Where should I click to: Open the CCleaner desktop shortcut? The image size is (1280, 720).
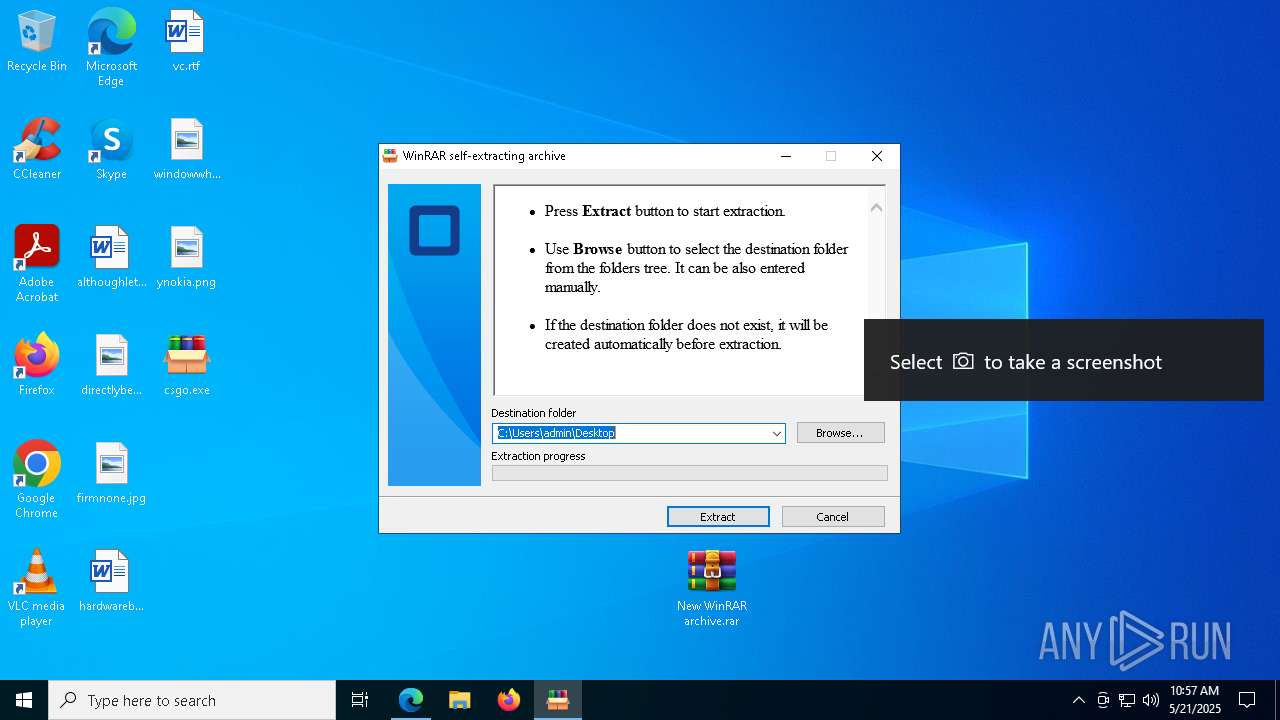(x=37, y=149)
